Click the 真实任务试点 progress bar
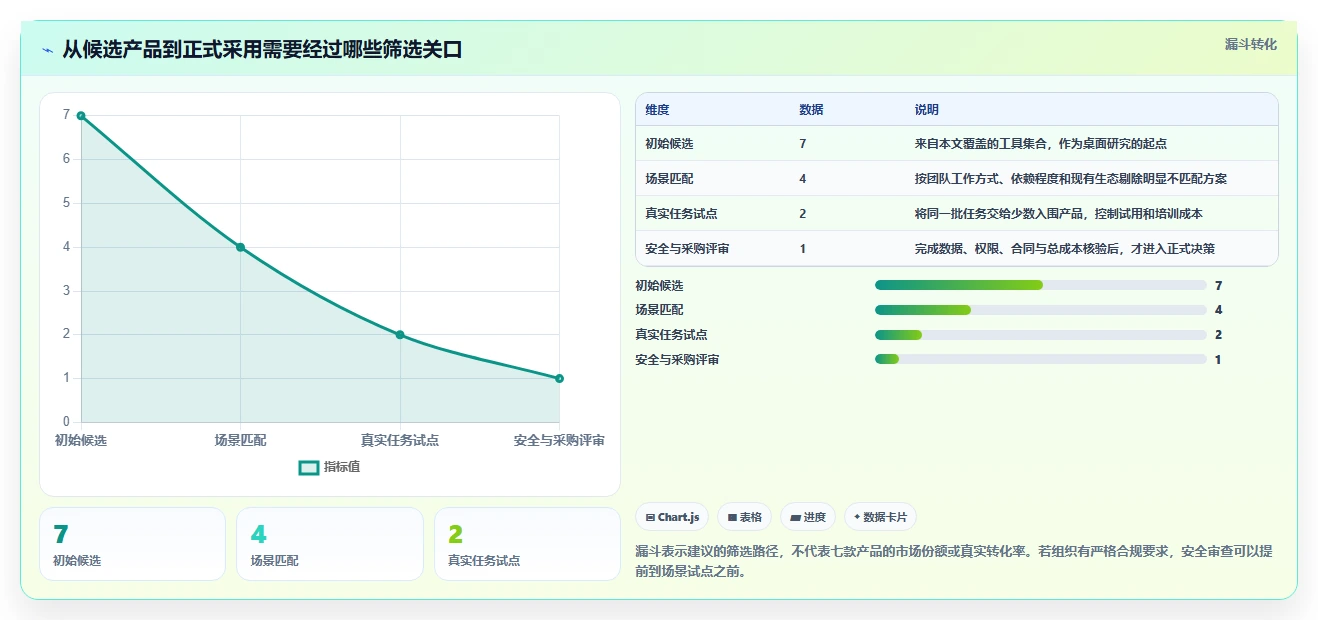Image resolution: width=1318 pixels, height=620 pixels. click(1041, 335)
